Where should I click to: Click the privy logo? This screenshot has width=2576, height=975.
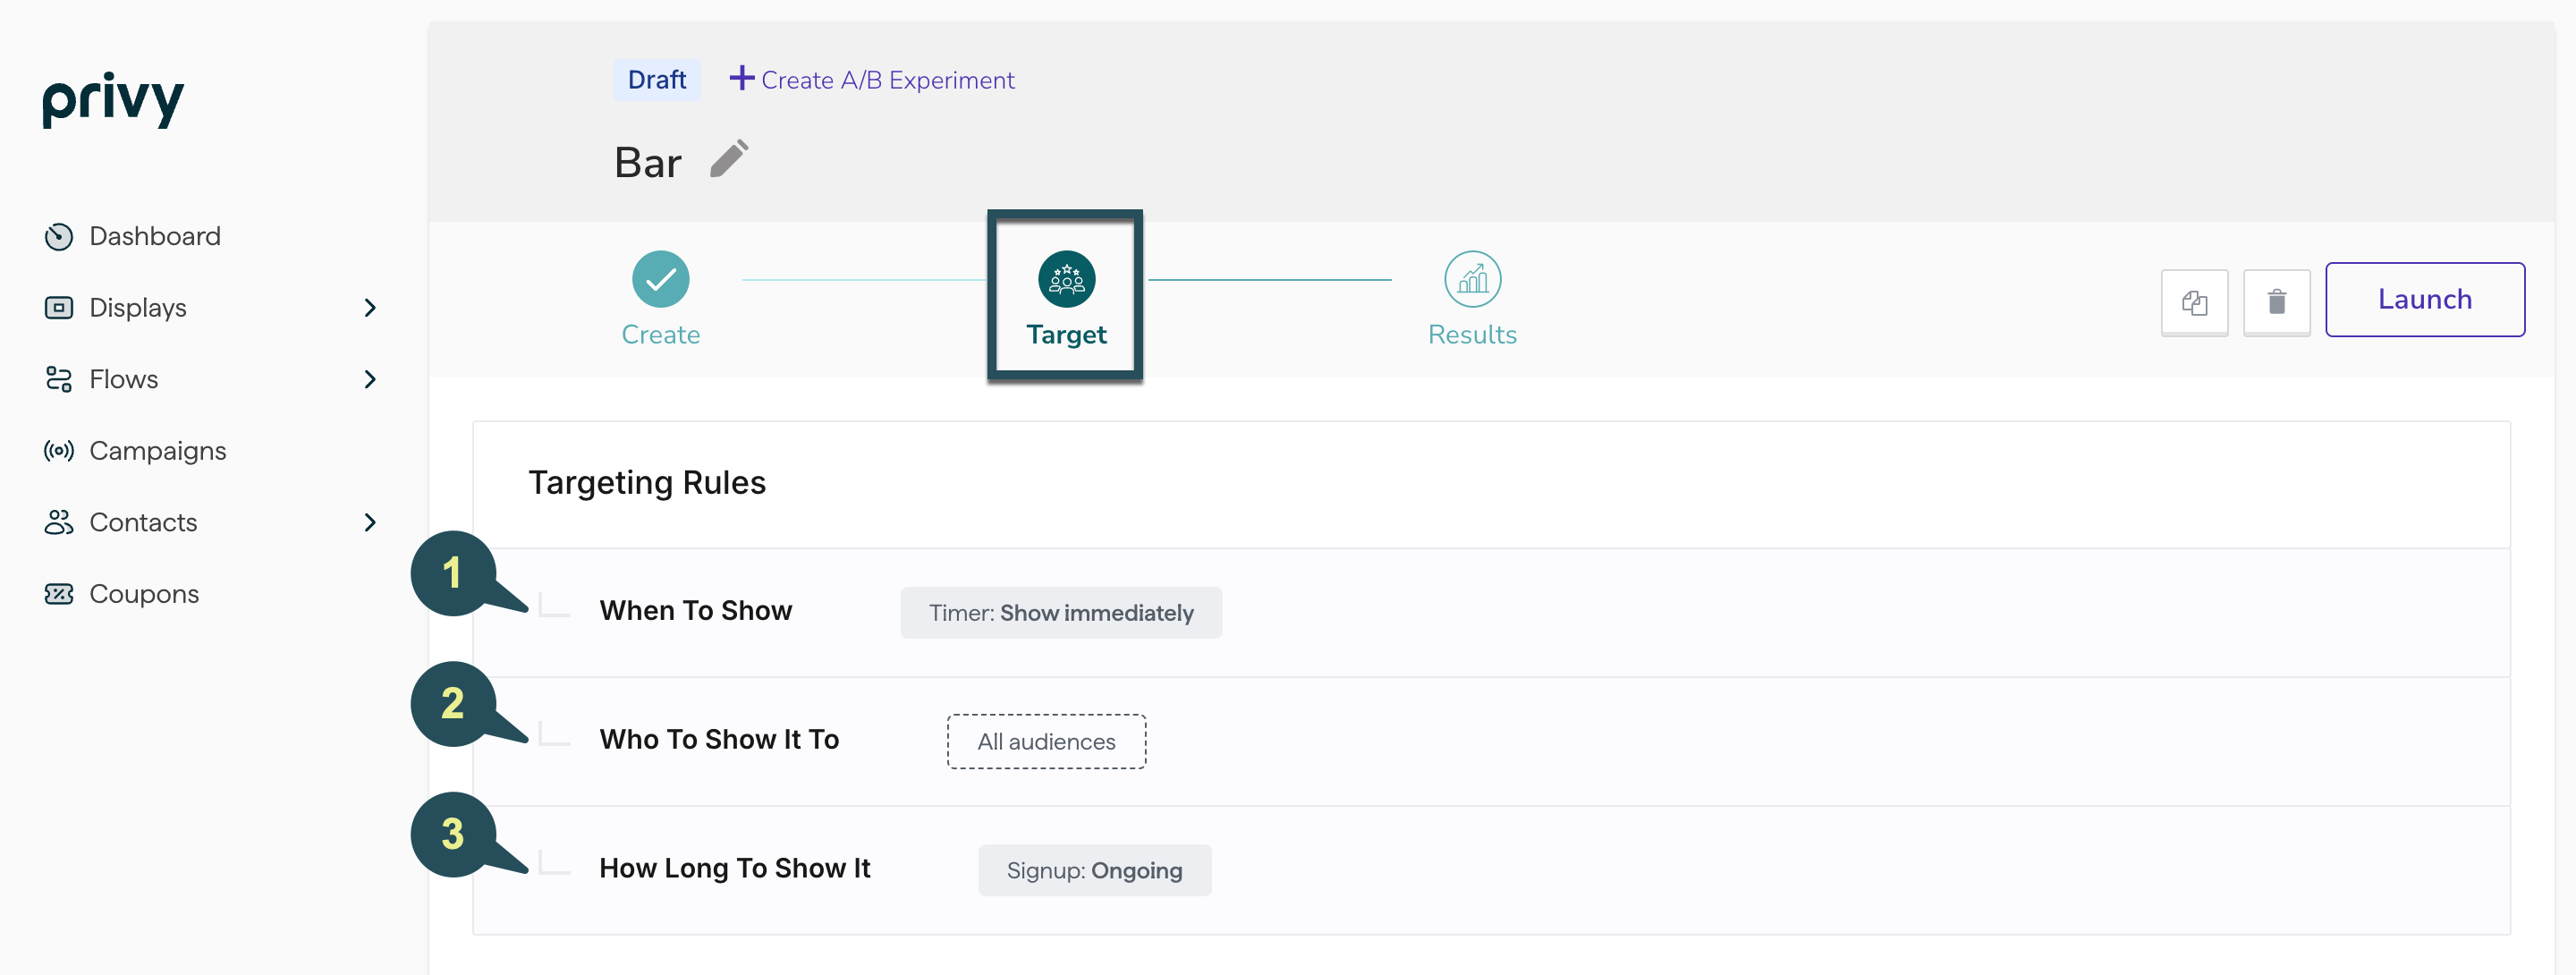pos(113,99)
